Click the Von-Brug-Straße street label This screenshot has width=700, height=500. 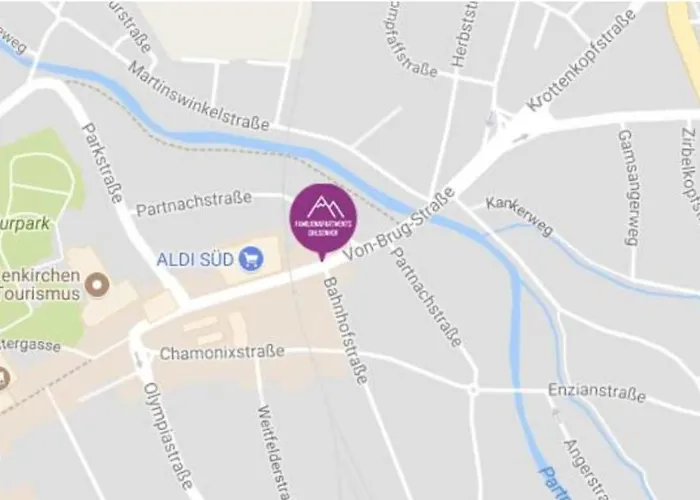click(399, 223)
